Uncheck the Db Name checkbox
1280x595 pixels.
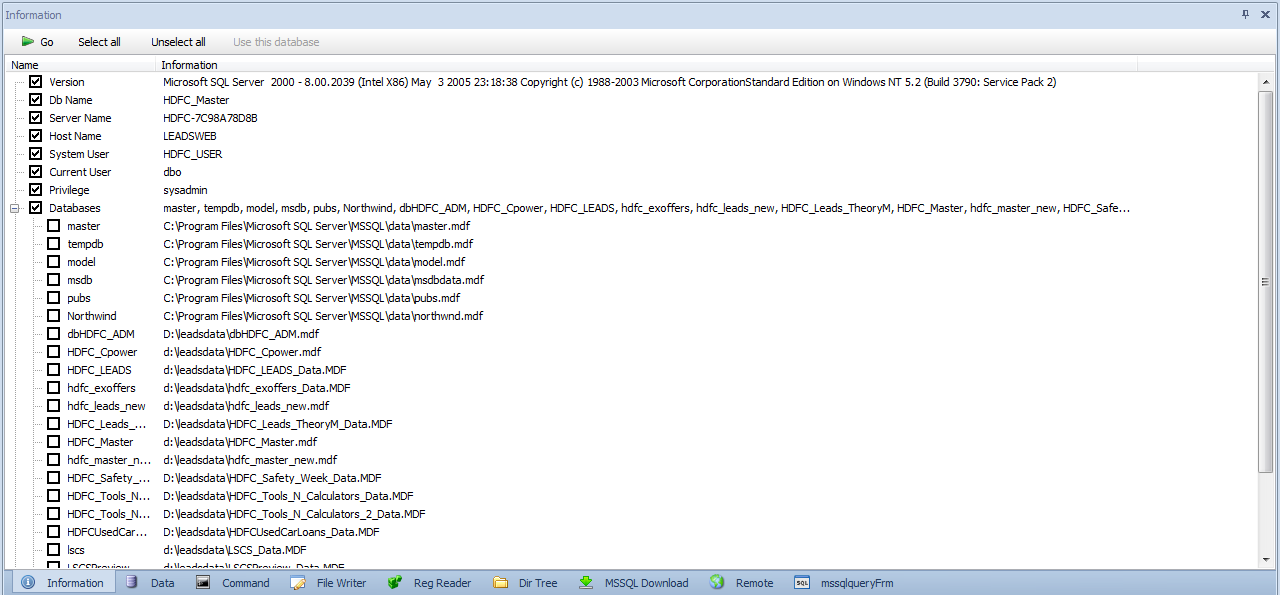coord(36,100)
